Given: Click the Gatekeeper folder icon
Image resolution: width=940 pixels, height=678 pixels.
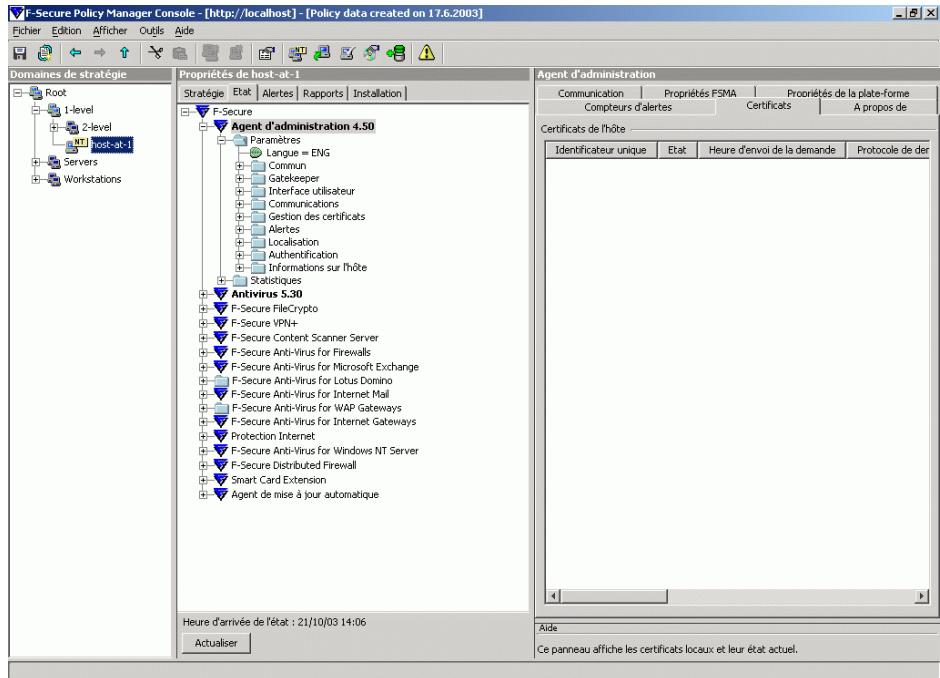Looking at the screenshot, I should coord(258,178).
